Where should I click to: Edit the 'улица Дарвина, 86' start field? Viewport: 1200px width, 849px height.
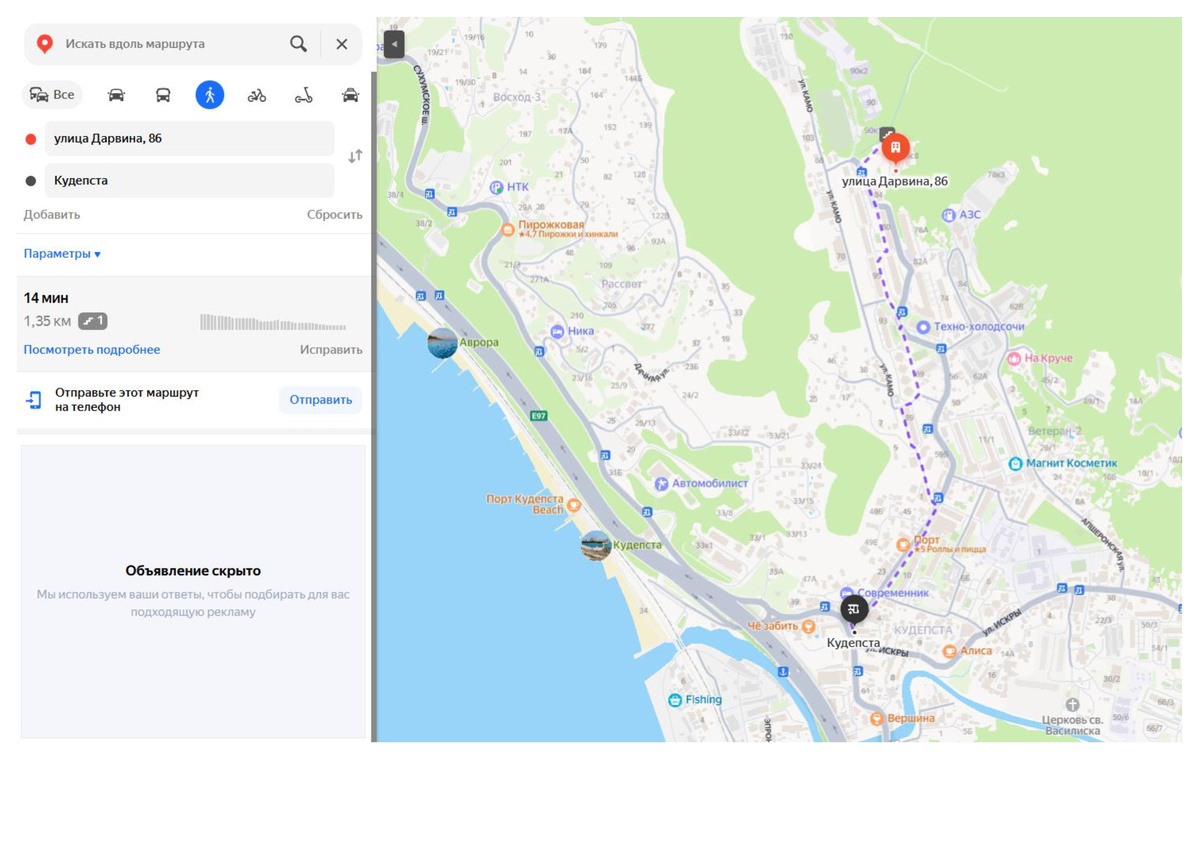point(190,139)
